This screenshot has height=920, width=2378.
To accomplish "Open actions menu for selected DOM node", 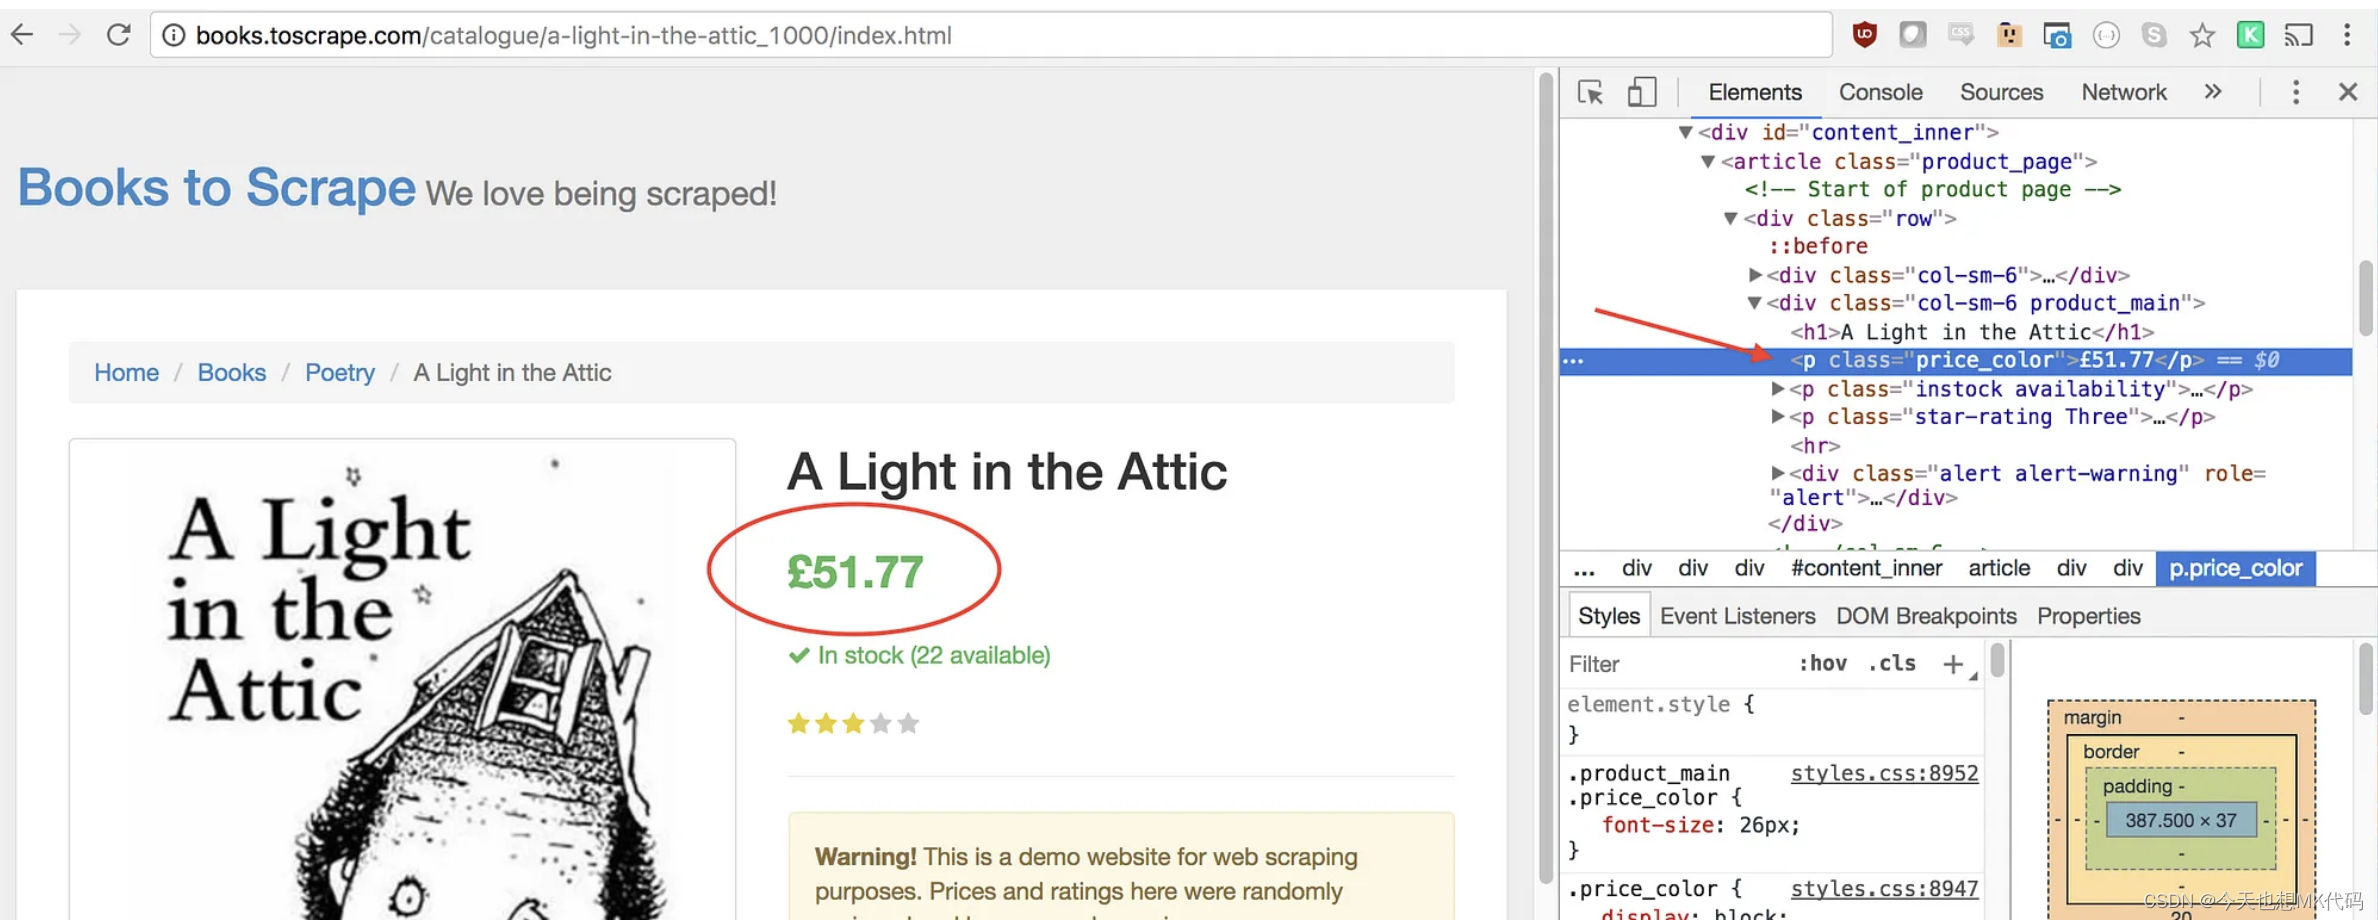I will click(x=1573, y=361).
